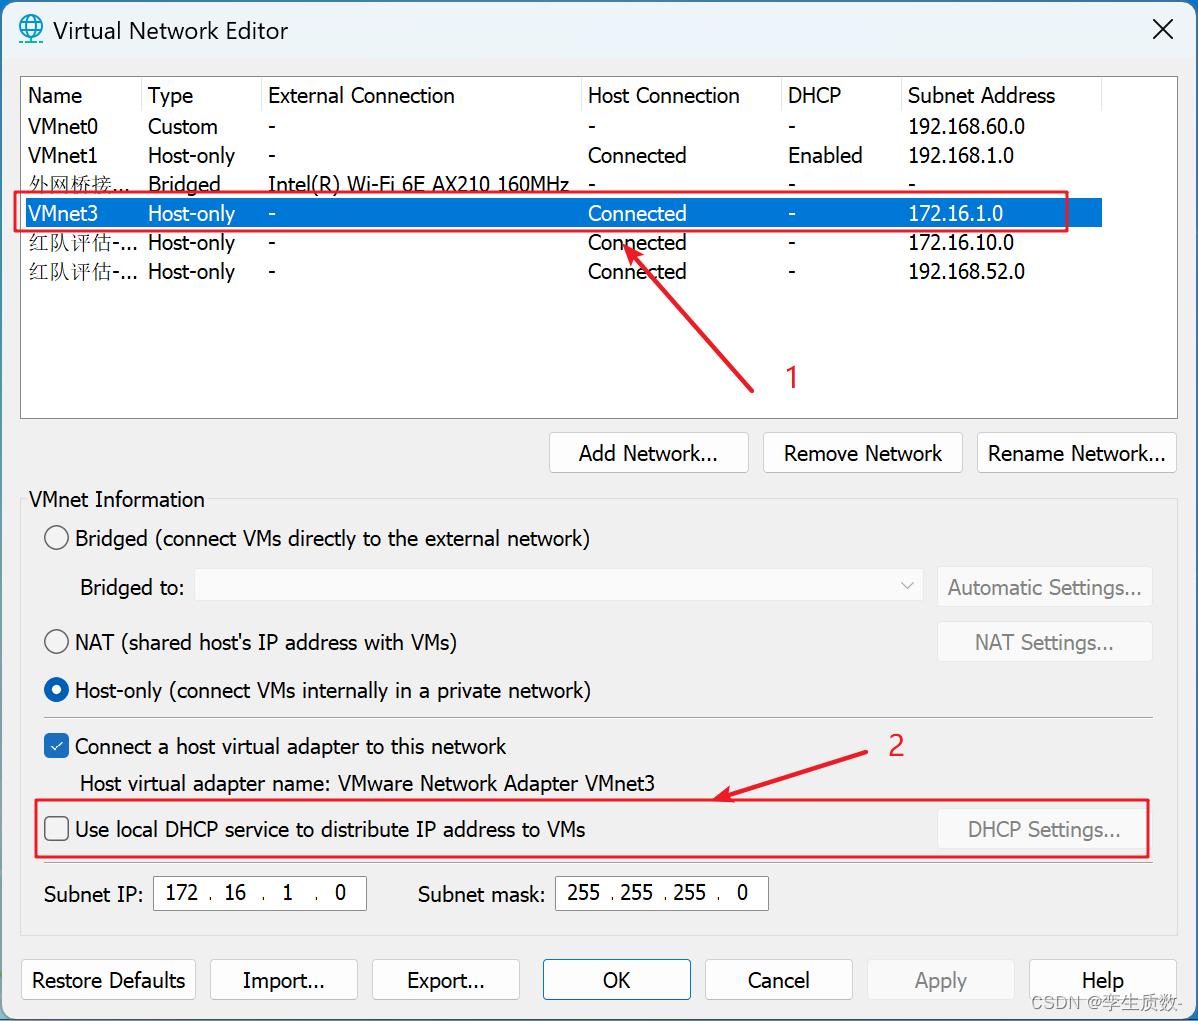
Task: Enable the NAT network type
Action: pos(56,641)
